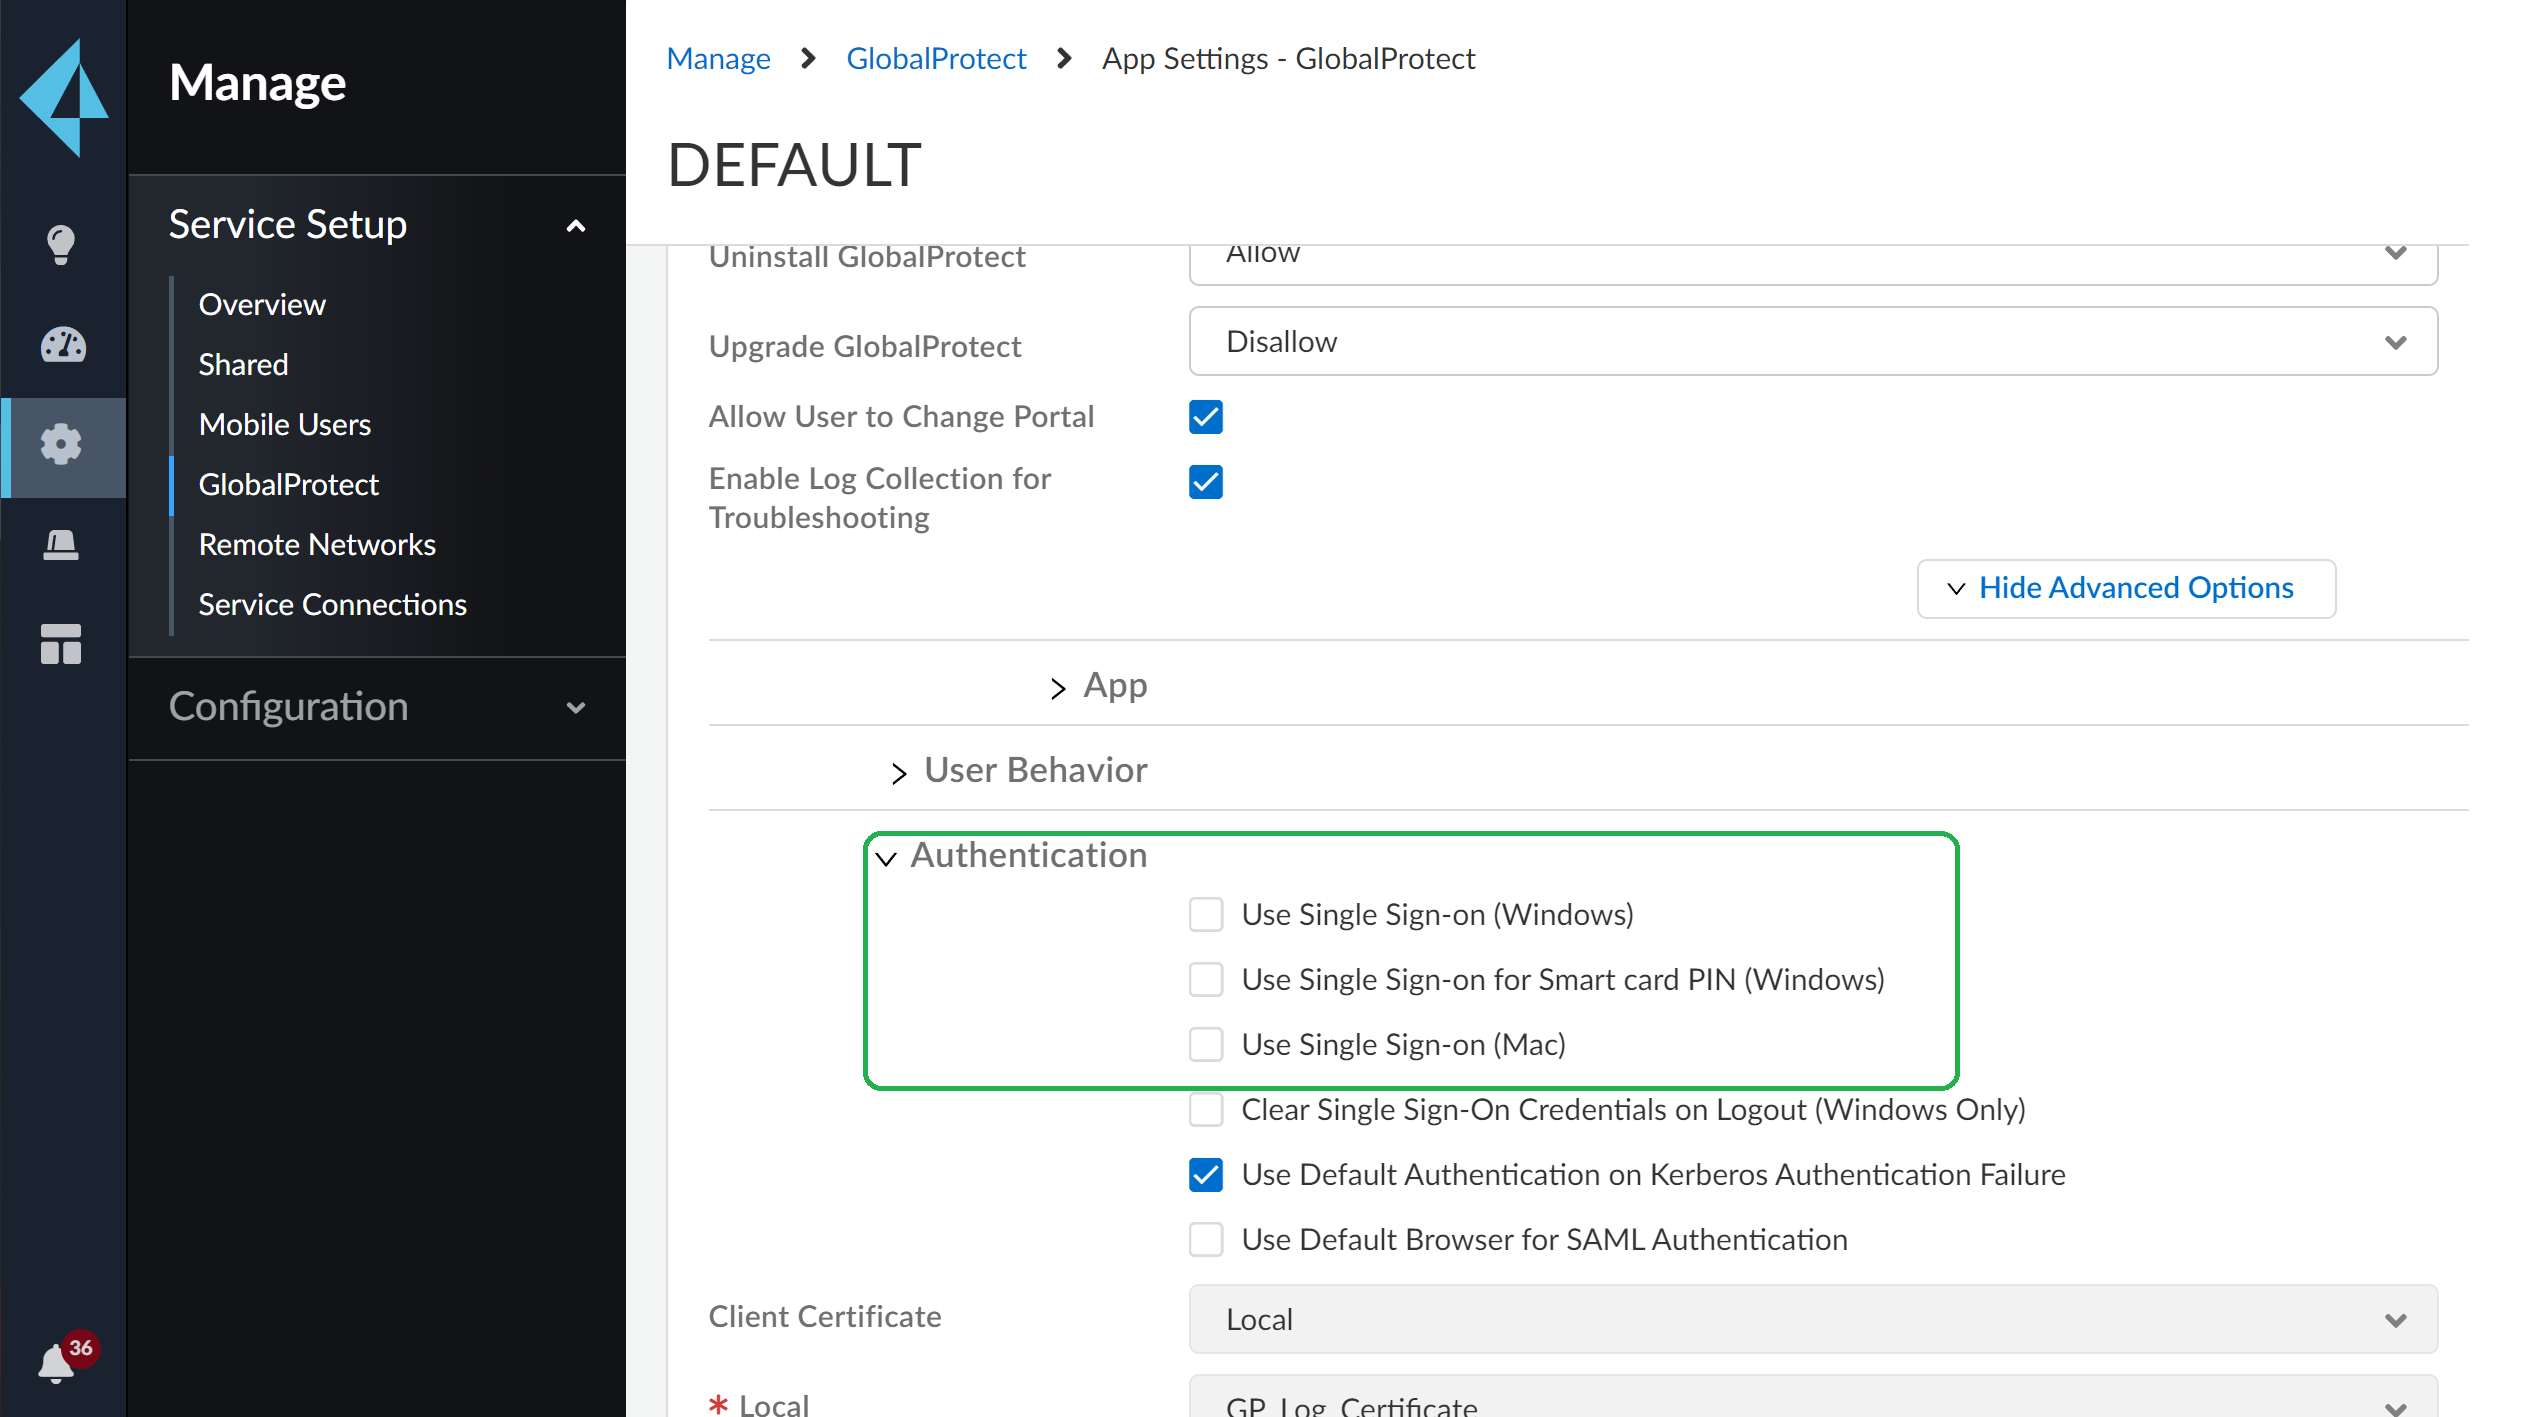Open the tiles layout icon in sidebar
The width and height of the screenshot is (2528, 1417).
(x=61, y=644)
